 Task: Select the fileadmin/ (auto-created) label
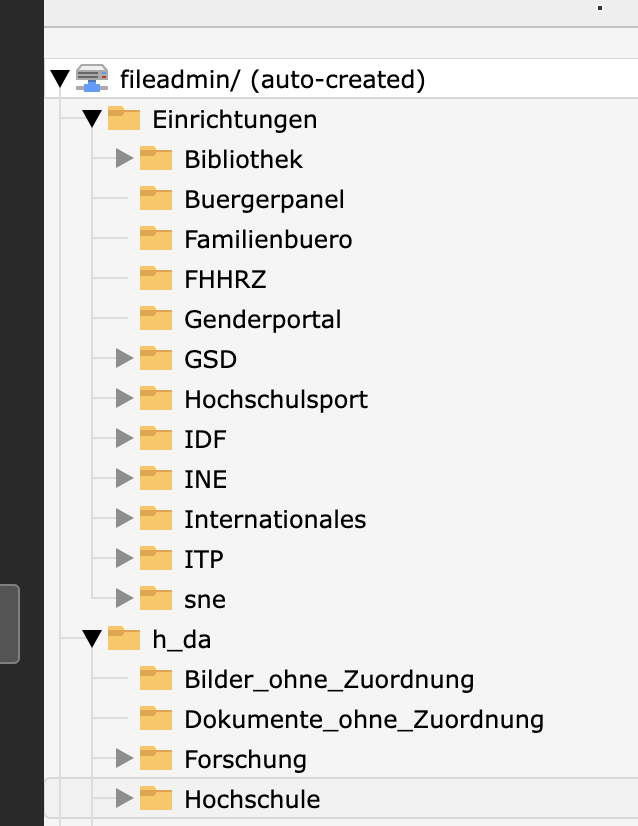[272, 80]
